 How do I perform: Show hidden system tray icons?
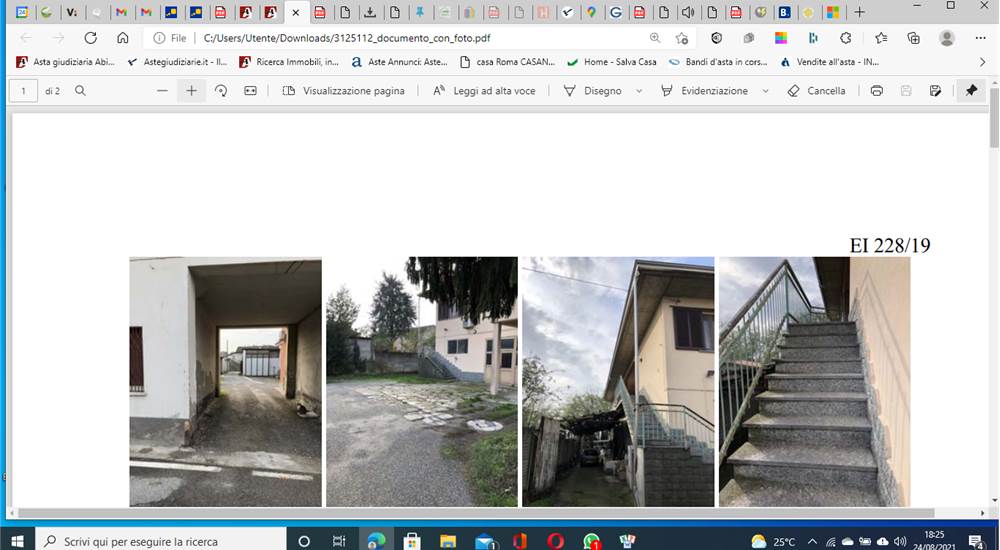pos(812,542)
